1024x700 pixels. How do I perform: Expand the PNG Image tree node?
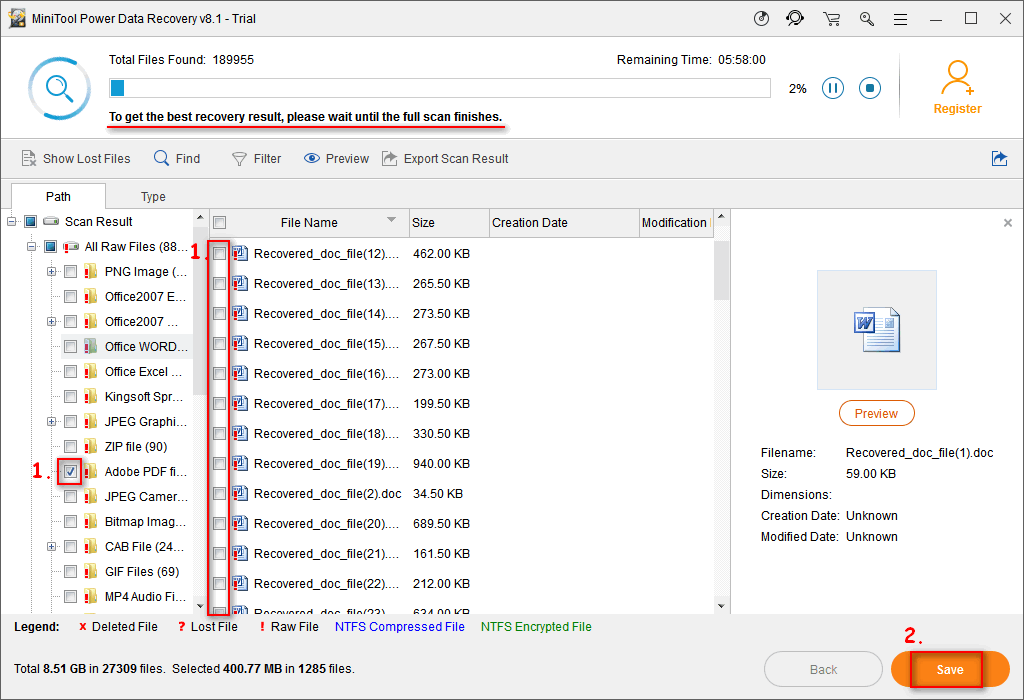click(51, 272)
